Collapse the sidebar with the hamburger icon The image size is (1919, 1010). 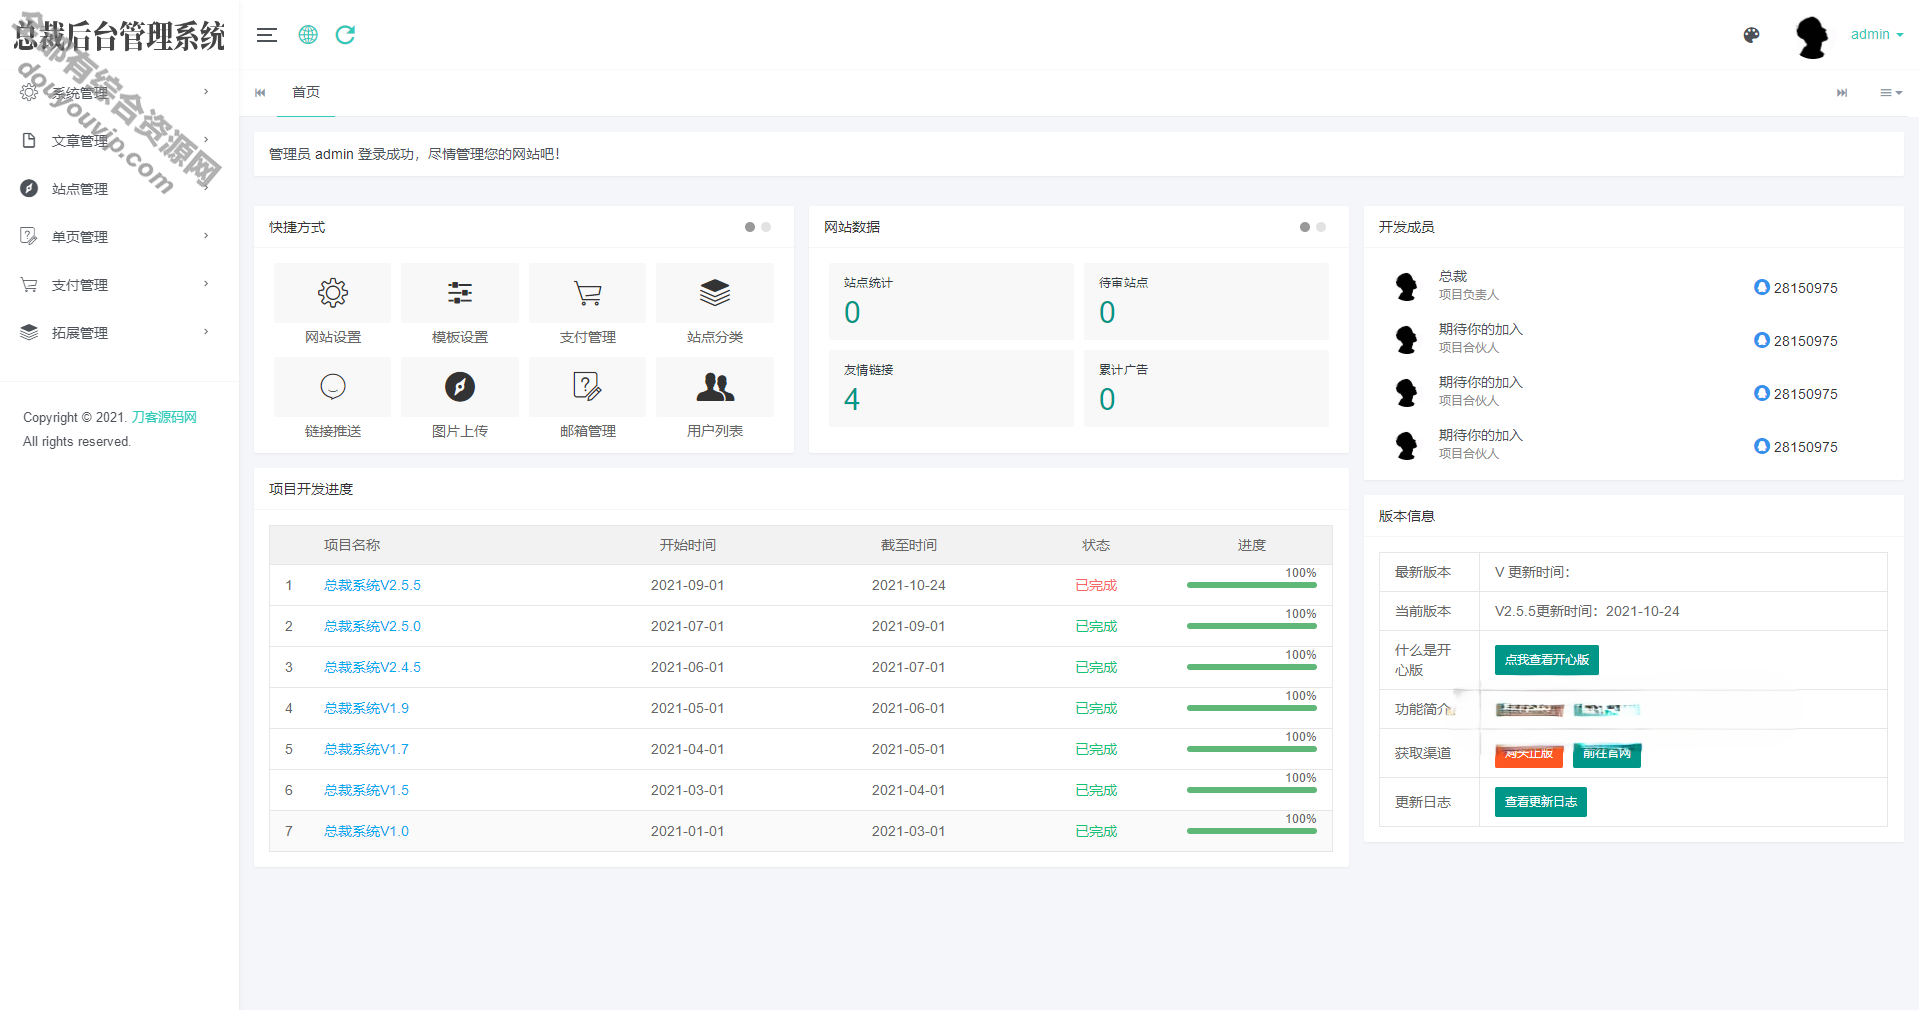(x=266, y=35)
